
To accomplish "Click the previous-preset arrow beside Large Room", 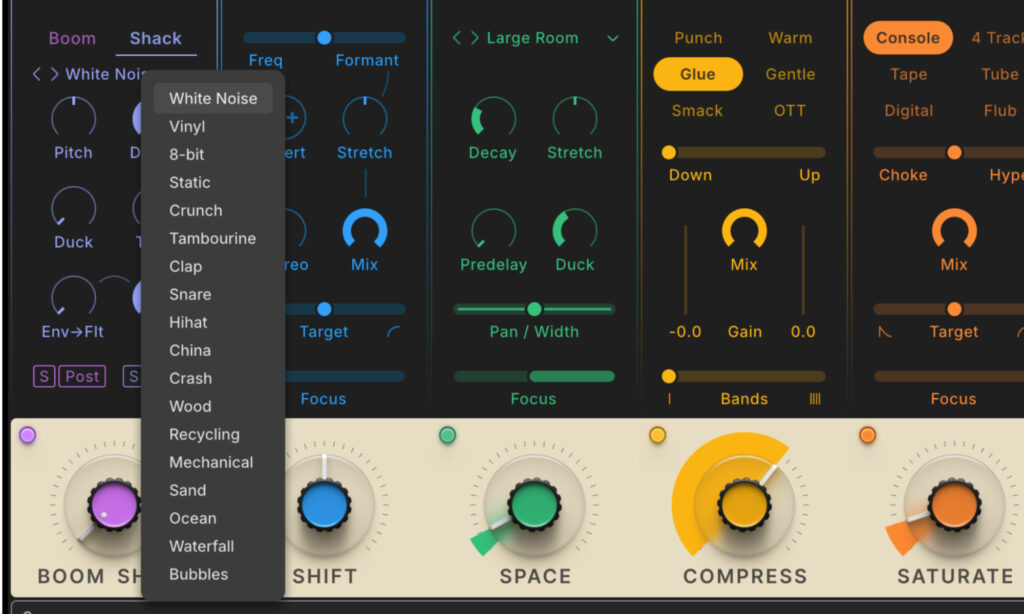I will [455, 38].
